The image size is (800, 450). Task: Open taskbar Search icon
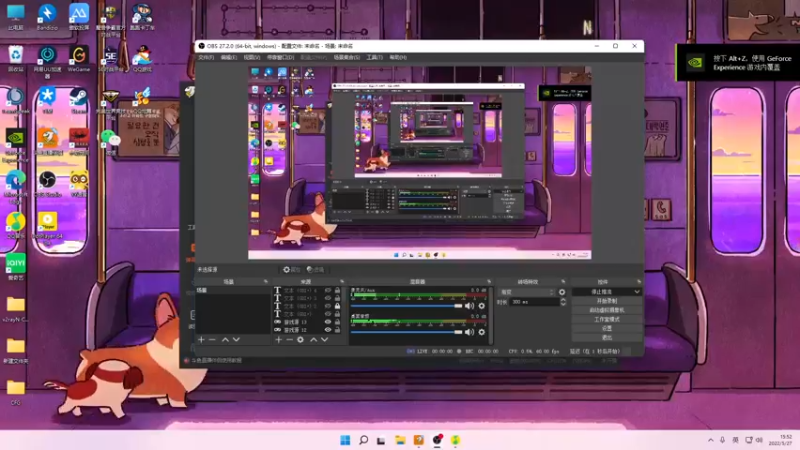click(363, 440)
